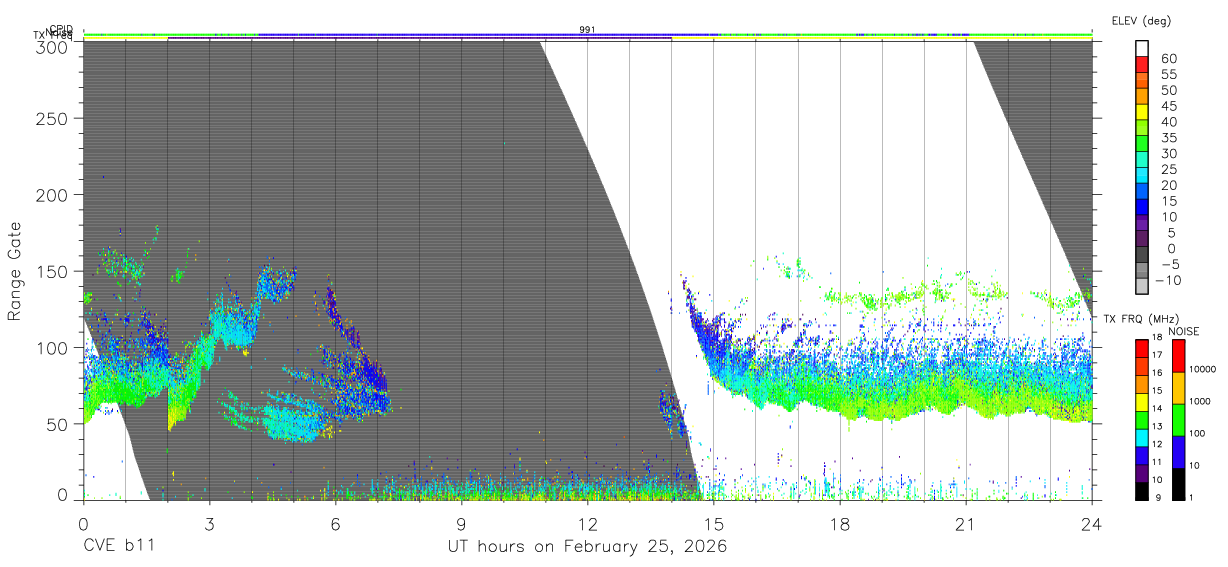Click the green swatch in the NOISE bar

(1178, 418)
